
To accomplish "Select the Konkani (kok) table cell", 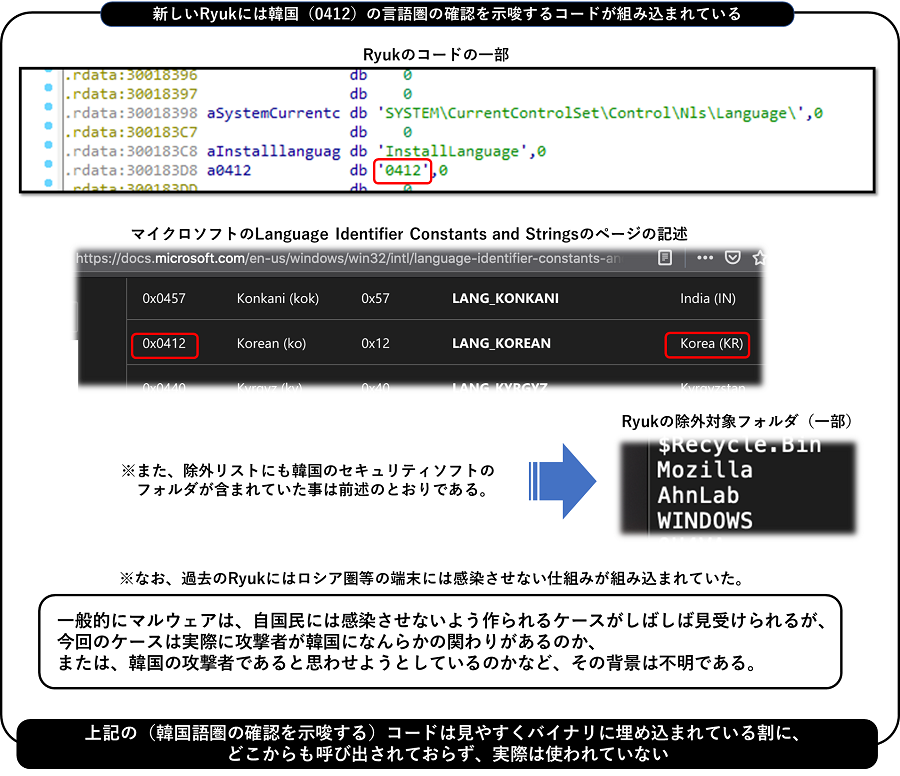I will click(278, 298).
